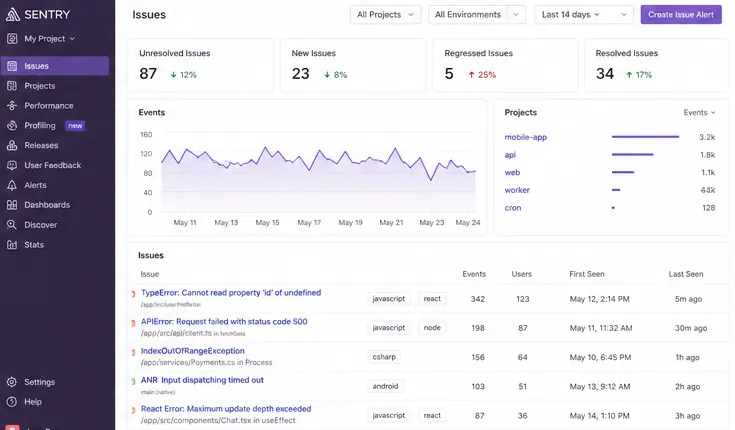The width and height of the screenshot is (735, 430).
Task: Click the Resolved Issues card
Action: (x=657, y=65)
